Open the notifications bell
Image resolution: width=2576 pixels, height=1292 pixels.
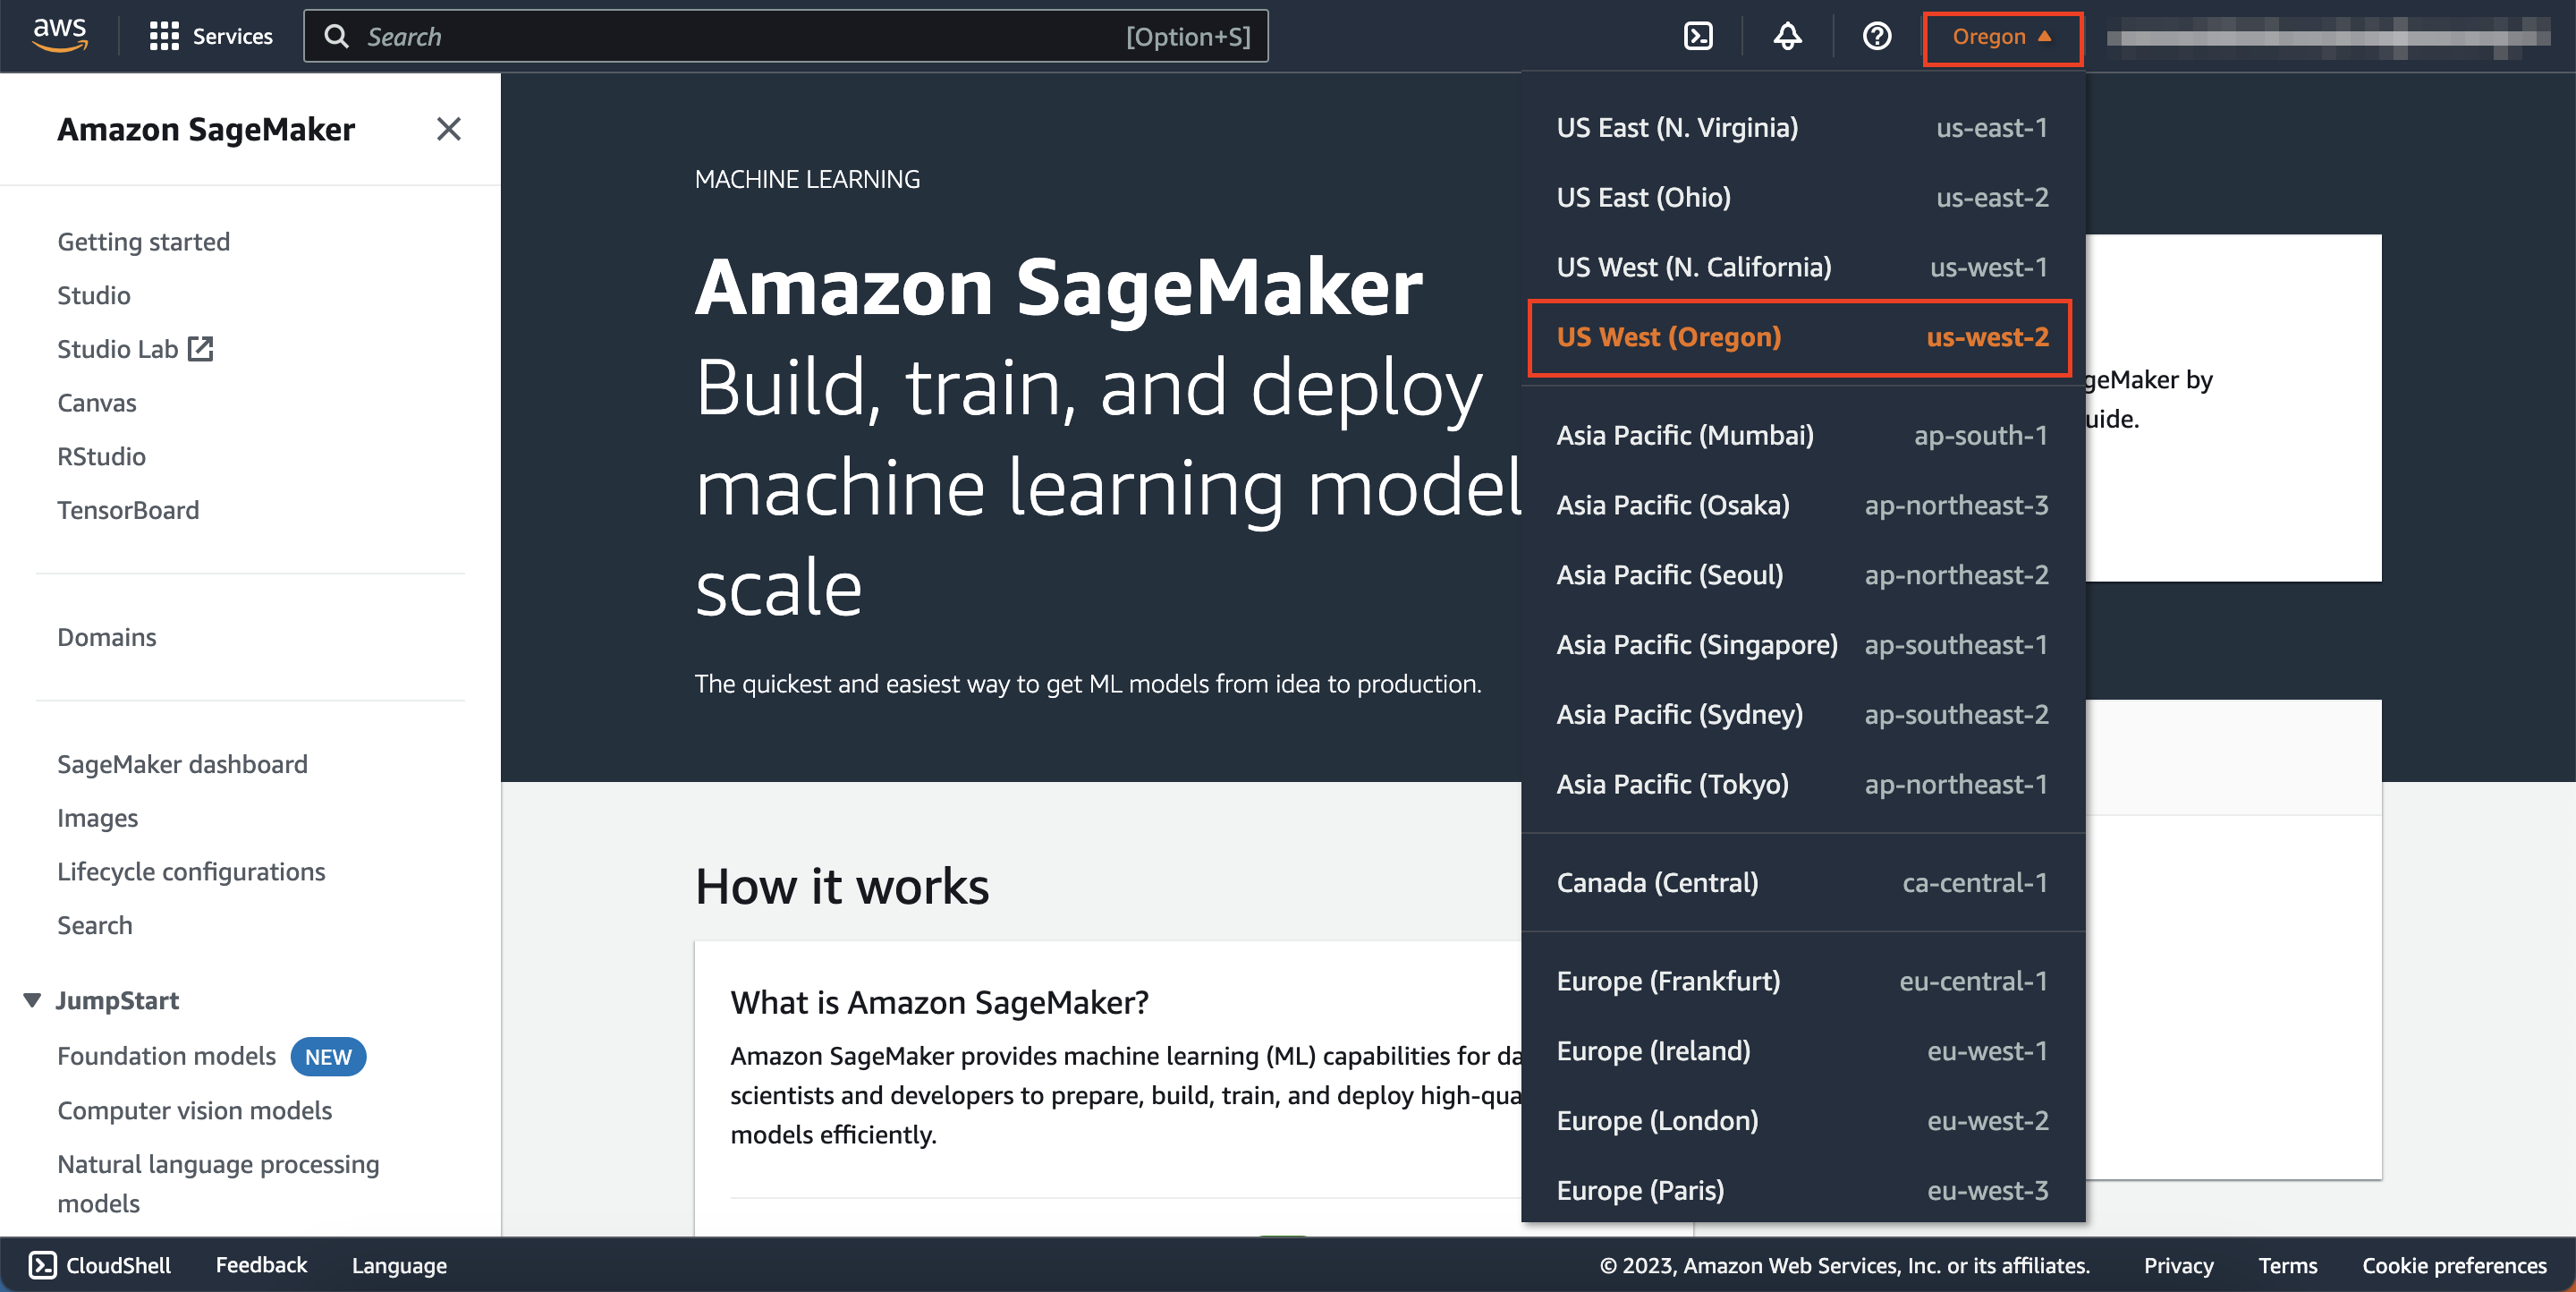coord(1787,36)
